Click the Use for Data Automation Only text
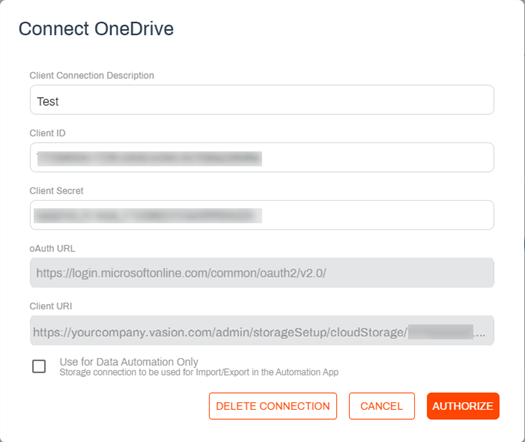 [x=129, y=362]
